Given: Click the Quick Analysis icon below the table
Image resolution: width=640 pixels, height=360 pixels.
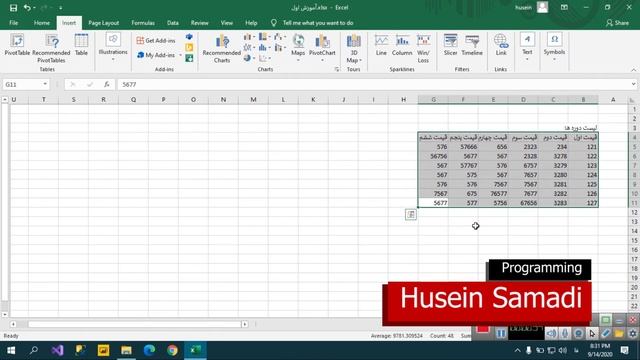Looking at the screenshot, I should [411, 215].
